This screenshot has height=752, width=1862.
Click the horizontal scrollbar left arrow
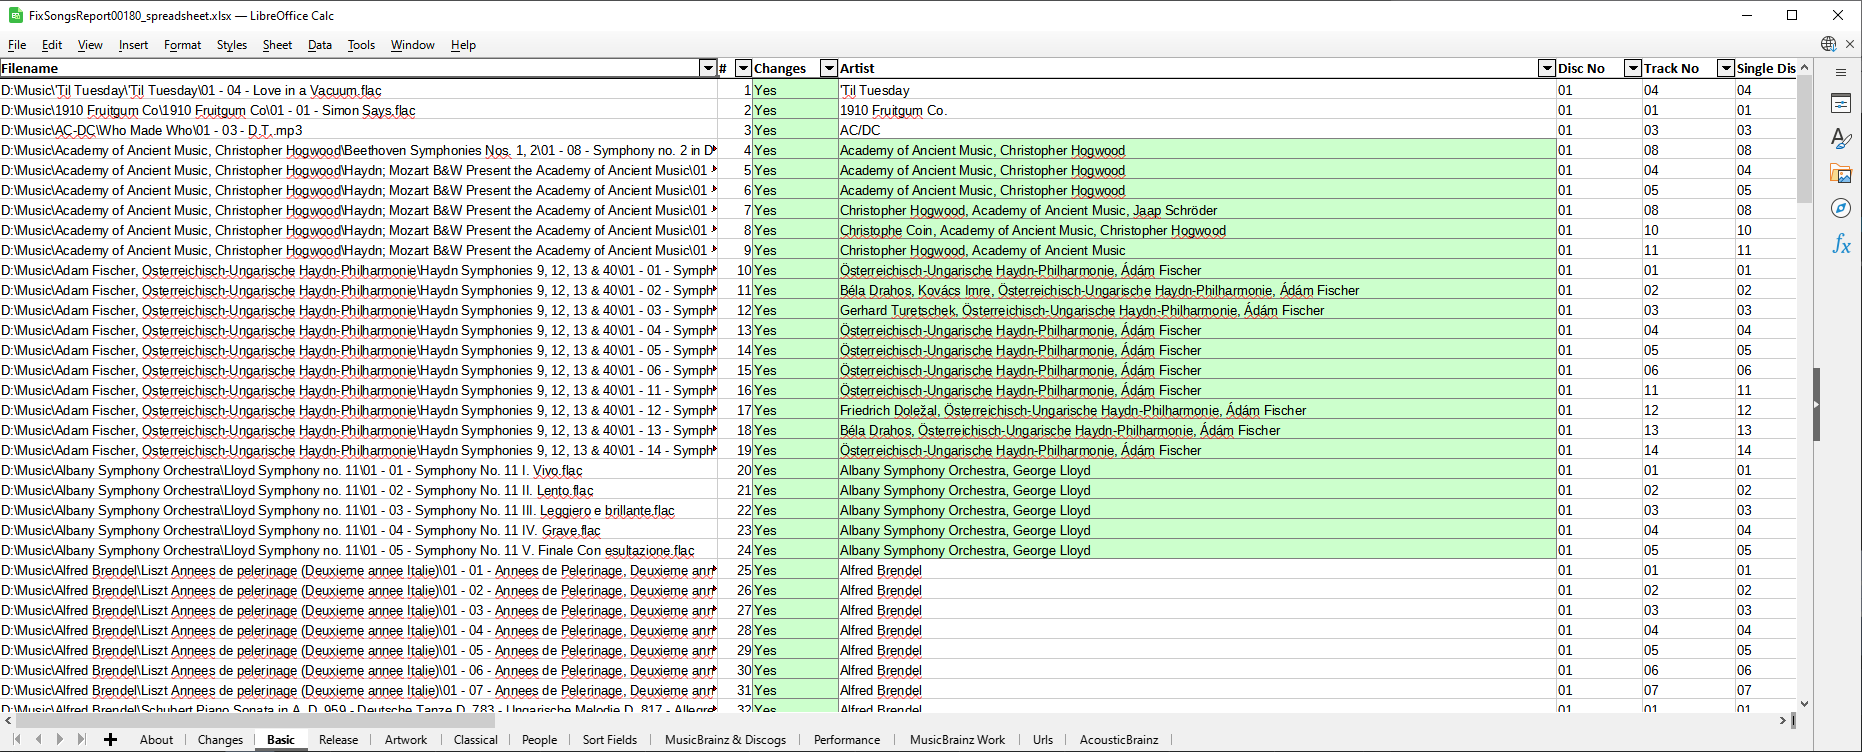point(8,720)
